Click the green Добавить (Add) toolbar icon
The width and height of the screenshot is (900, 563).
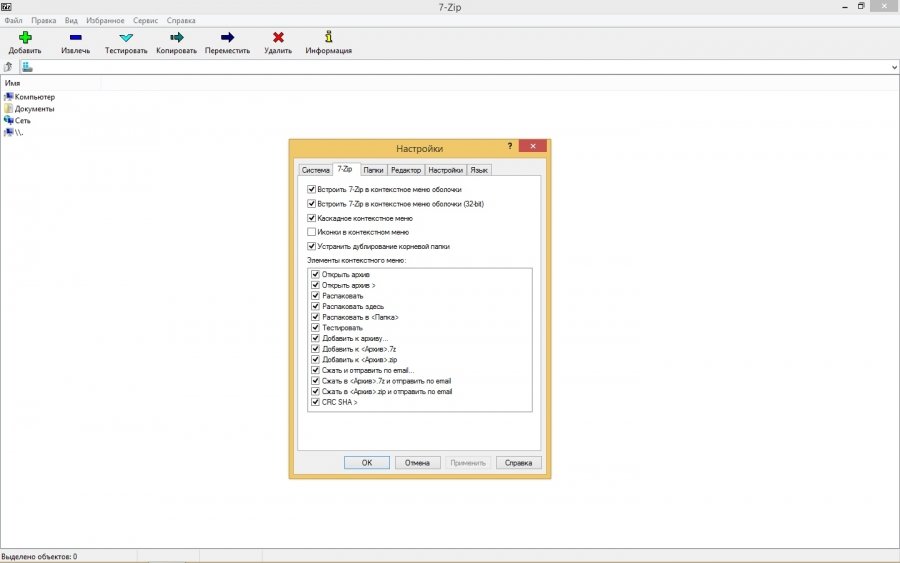[25, 37]
